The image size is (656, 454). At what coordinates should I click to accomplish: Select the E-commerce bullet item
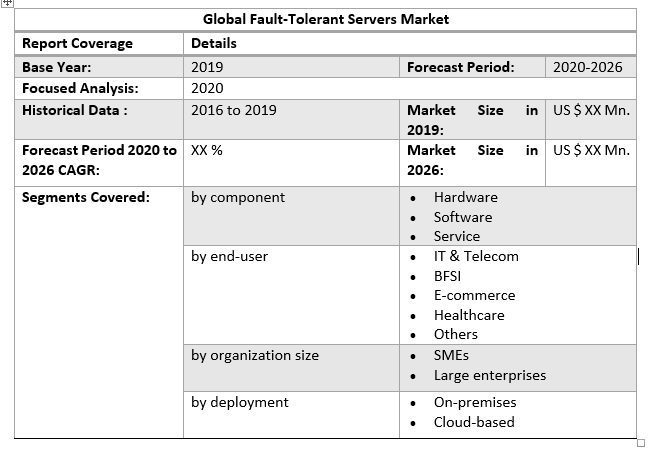pos(474,295)
